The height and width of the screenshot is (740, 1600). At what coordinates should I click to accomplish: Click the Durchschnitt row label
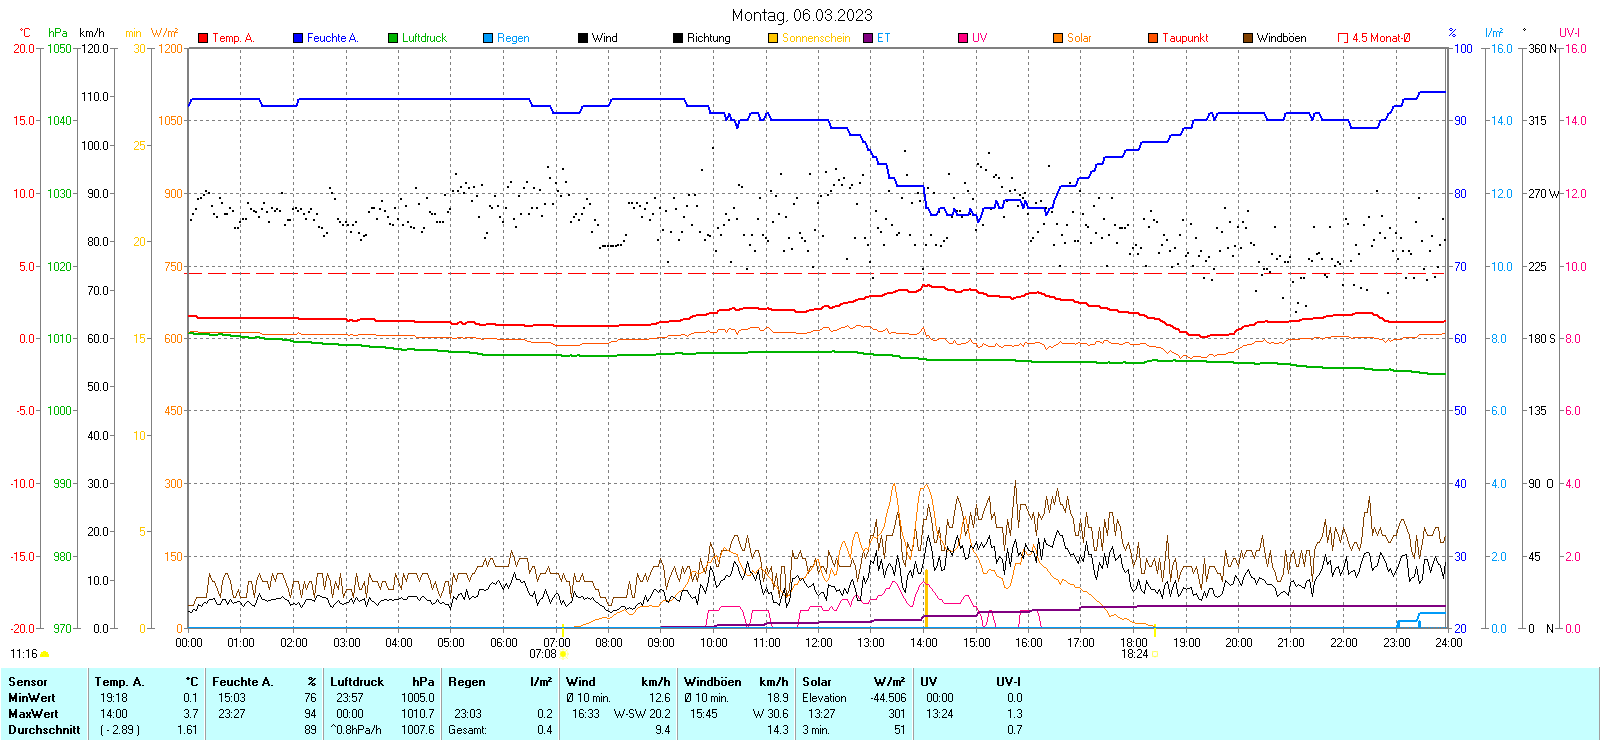(44, 730)
